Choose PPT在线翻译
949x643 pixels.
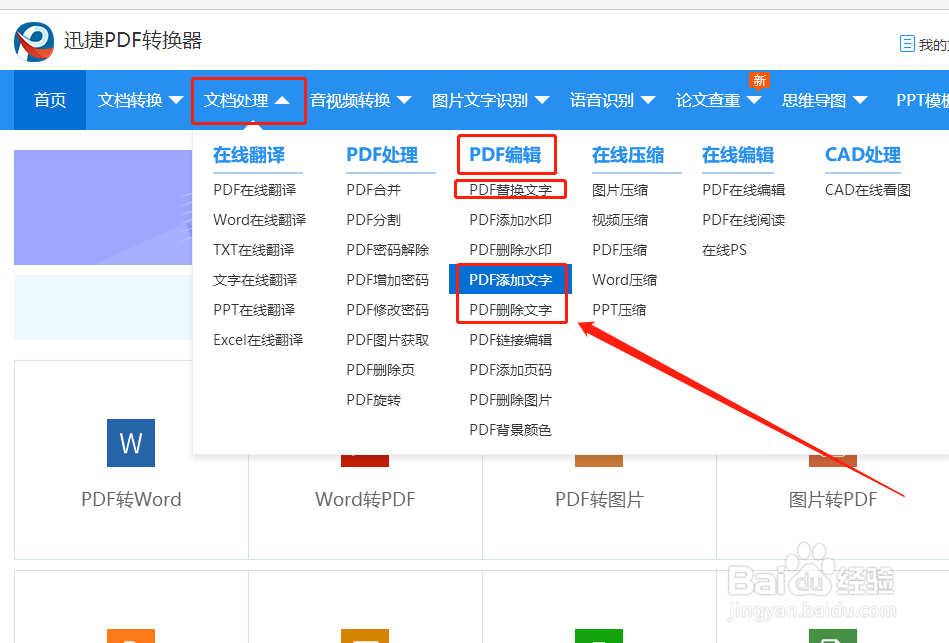tap(254, 310)
